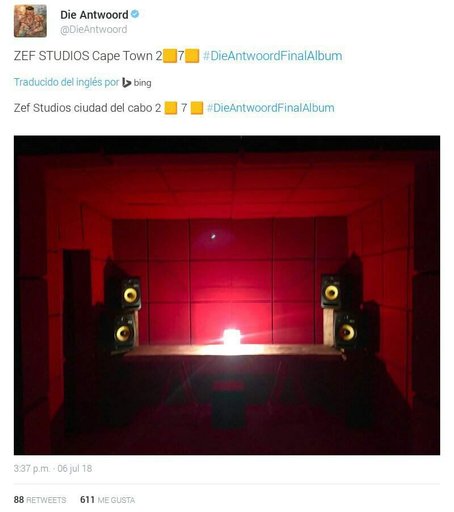Click first yellow emoji box after '2'
Viewport: 454px width, 512px height.
point(170,56)
